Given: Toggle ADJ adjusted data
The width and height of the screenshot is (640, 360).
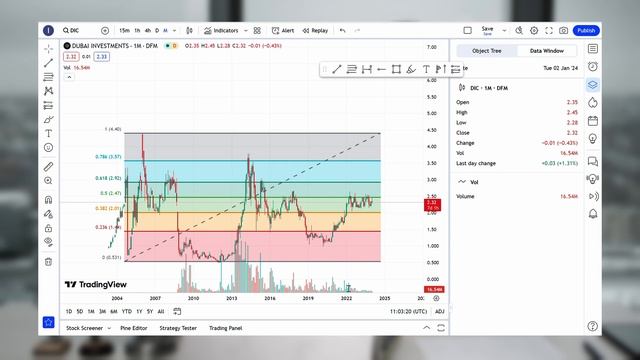Looking at the screenshot, I should [440, 311].
